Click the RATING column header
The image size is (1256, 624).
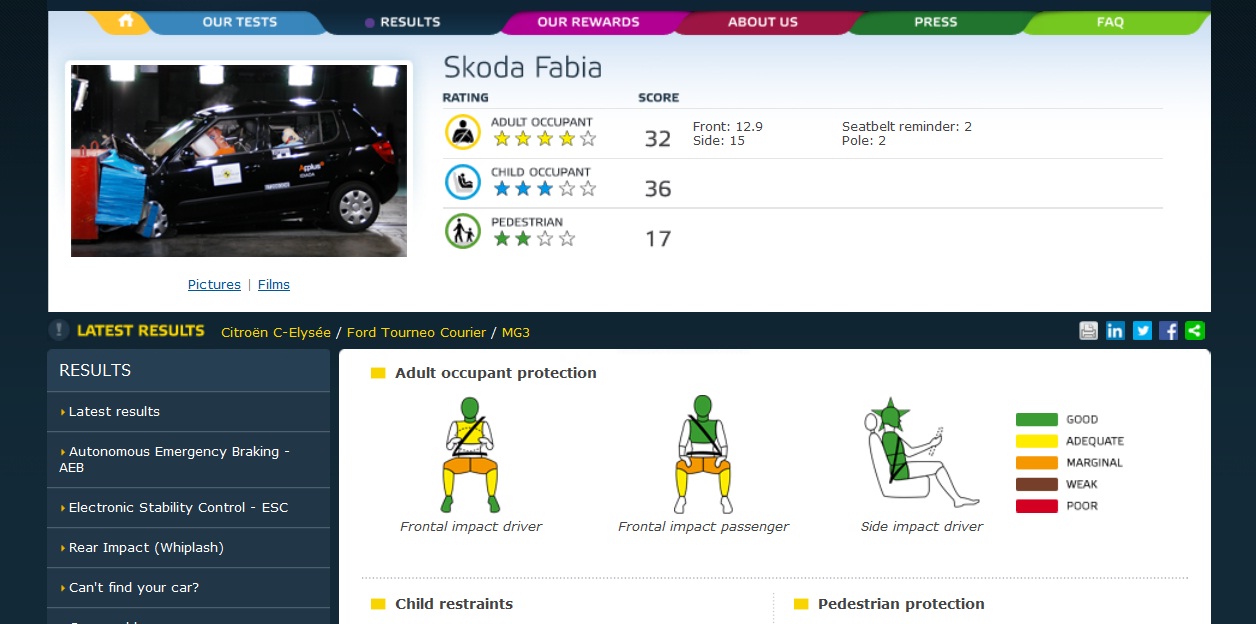(x=466, y=98)
